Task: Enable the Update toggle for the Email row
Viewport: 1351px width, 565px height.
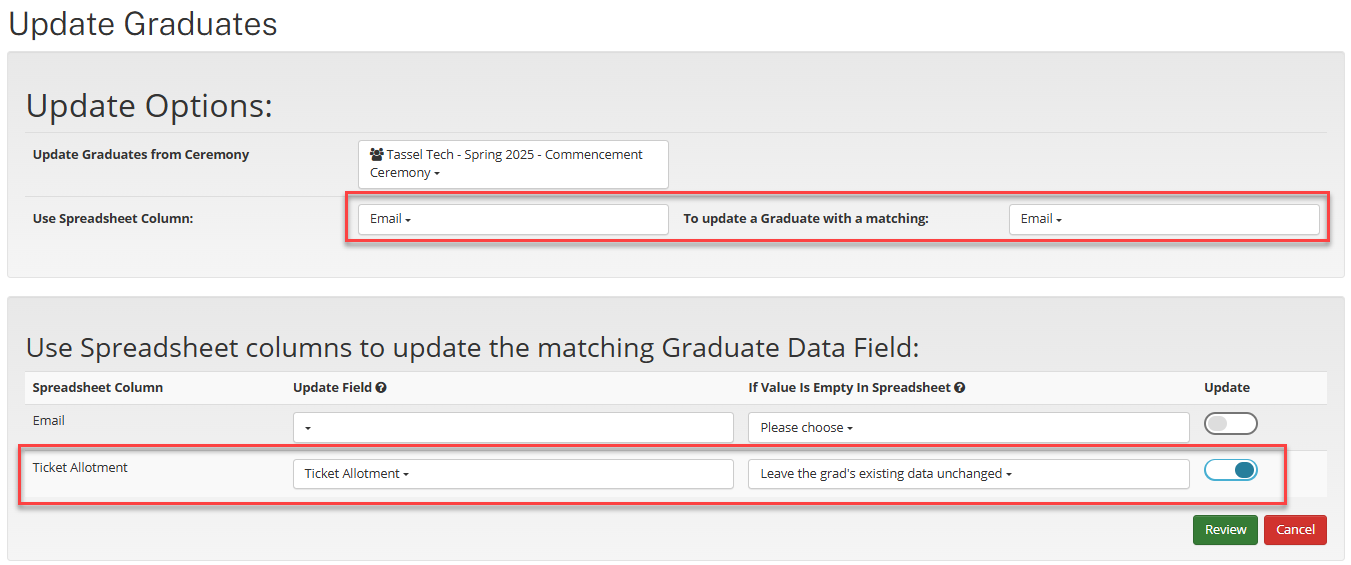Action: point(1230,424)
